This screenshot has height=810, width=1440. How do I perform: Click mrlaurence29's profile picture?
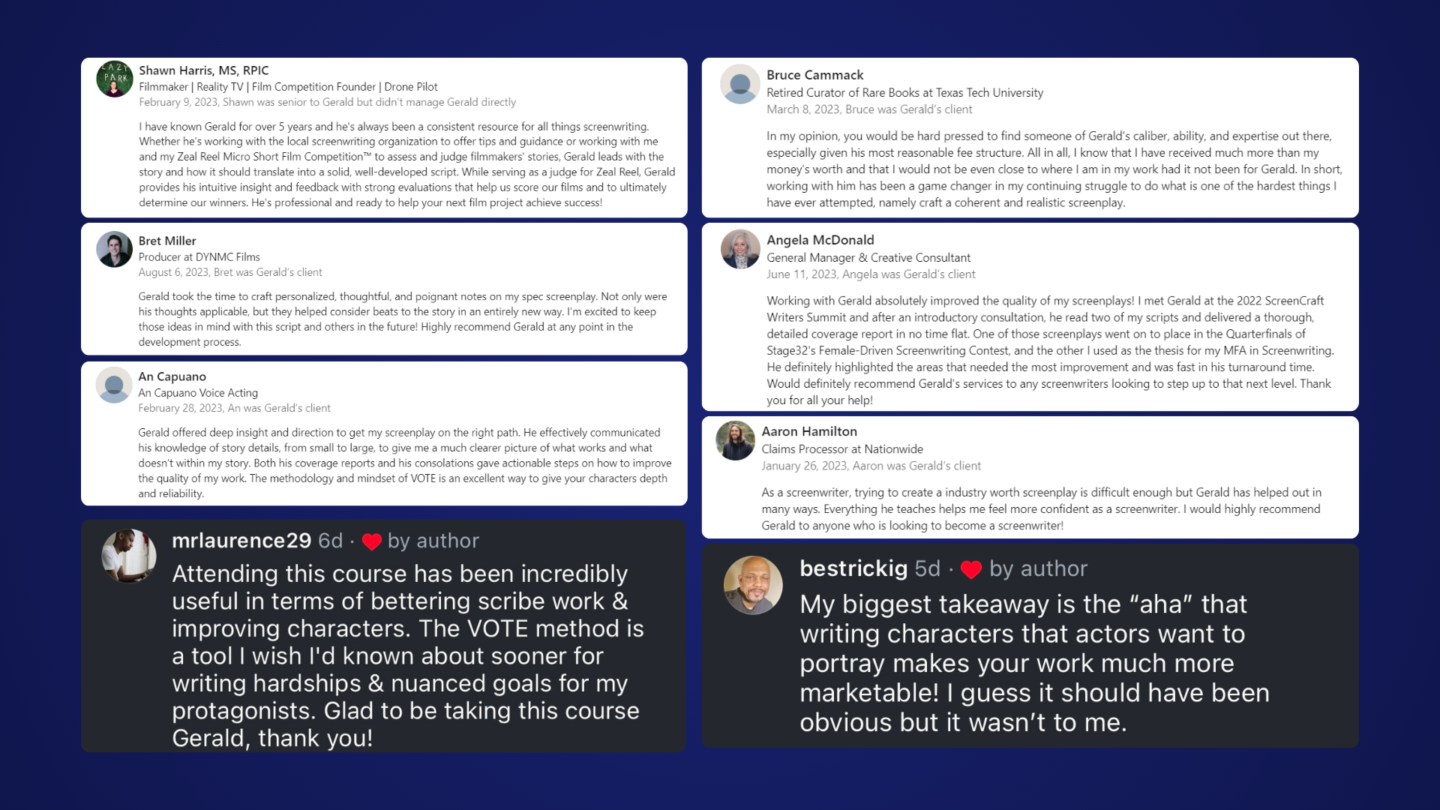pyautogui.click(x=129, y=556)
